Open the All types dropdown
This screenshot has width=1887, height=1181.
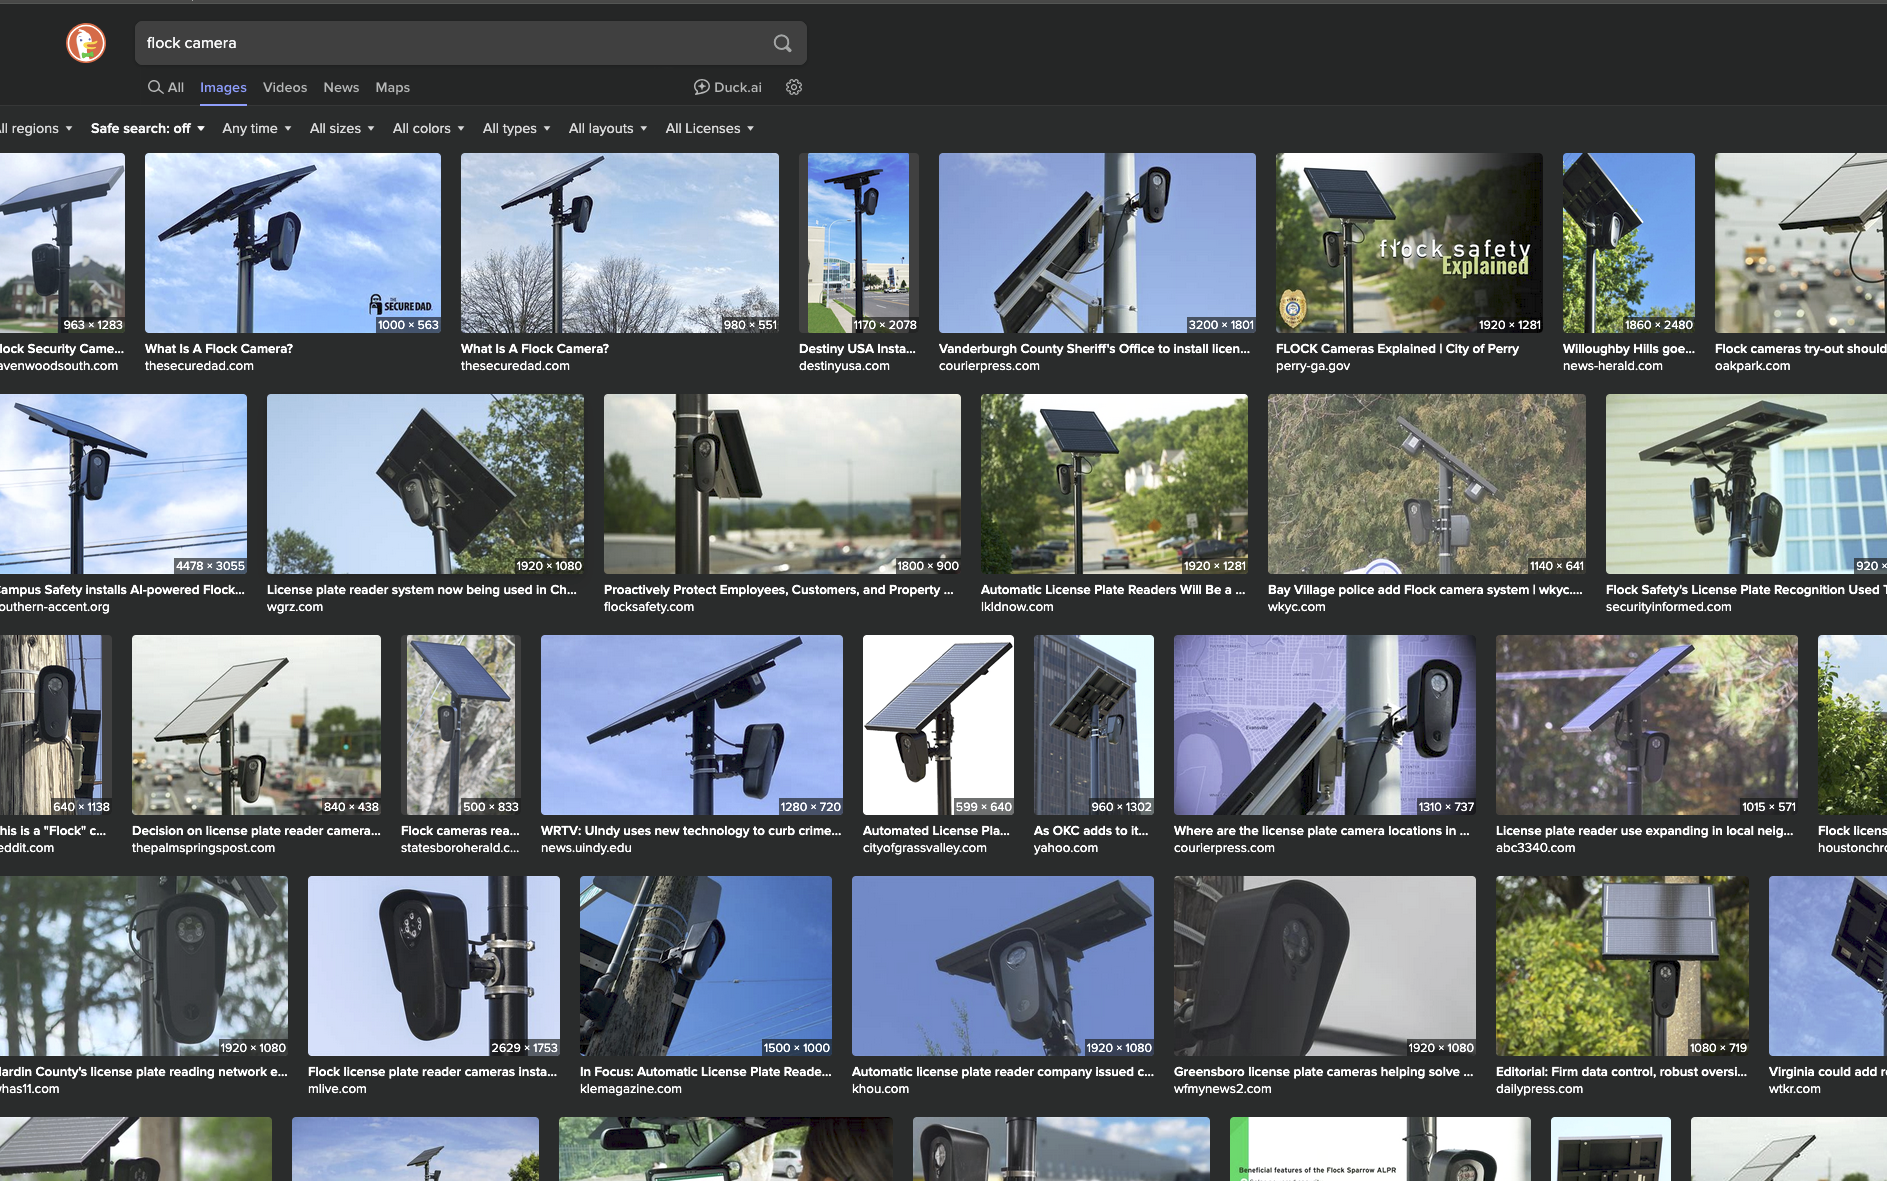click(x=517, y=128)
